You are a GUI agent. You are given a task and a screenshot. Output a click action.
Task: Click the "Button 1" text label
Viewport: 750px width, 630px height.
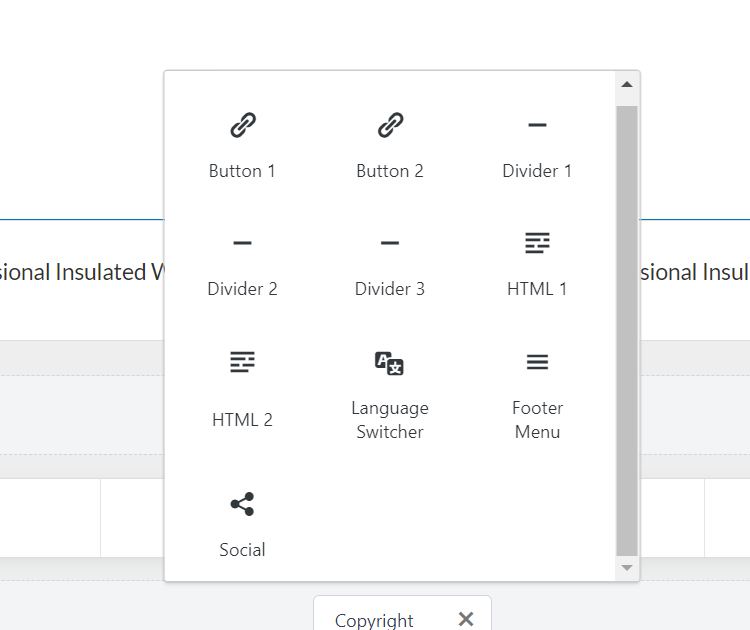point(242,171)
